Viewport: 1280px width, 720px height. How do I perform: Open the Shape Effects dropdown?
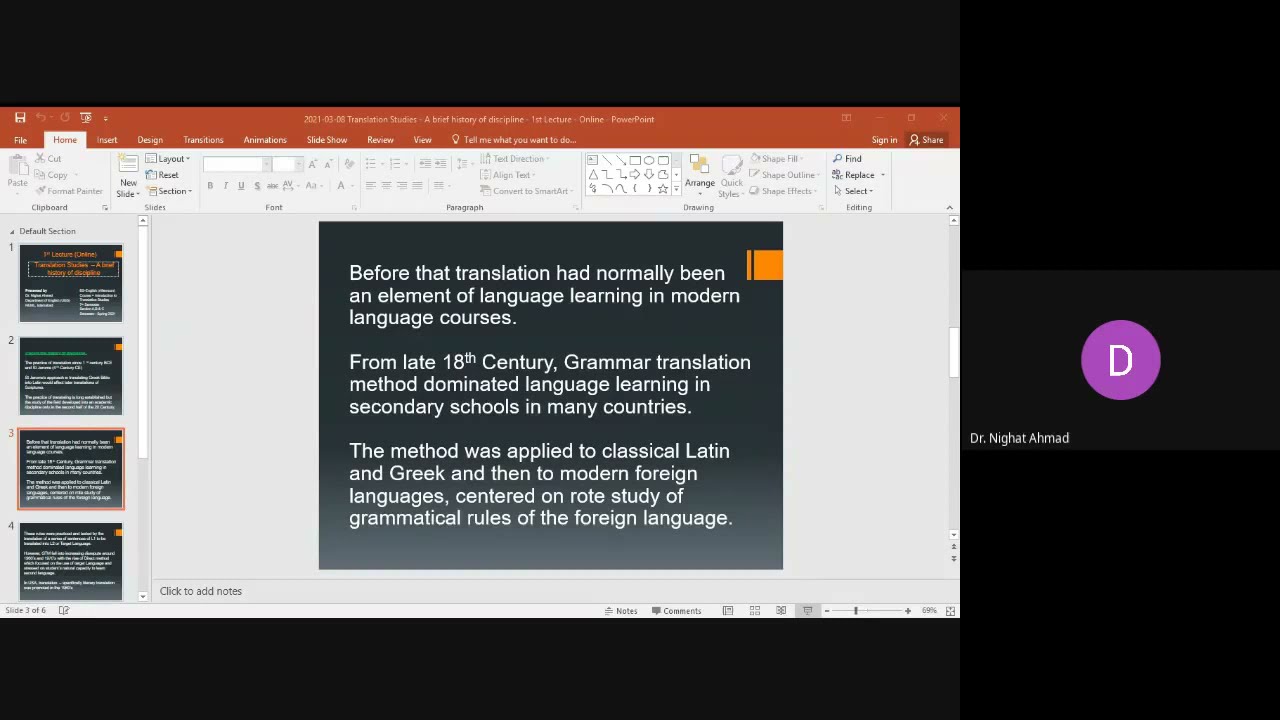coord(785,191)
